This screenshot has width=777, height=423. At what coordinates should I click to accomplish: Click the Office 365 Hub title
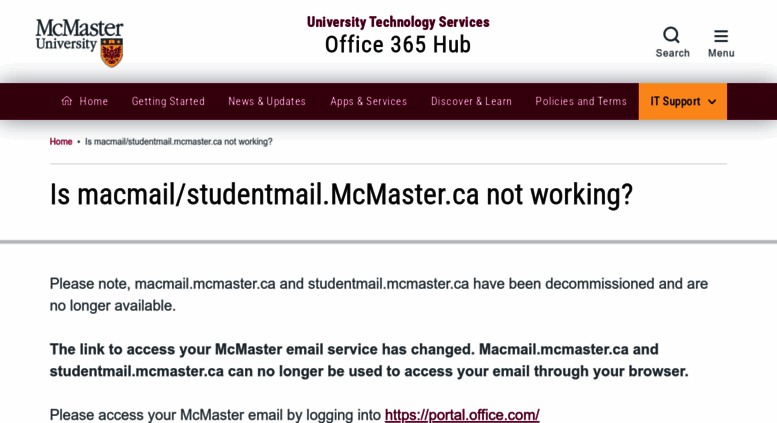pyautogui.click(x=398, y=45)
